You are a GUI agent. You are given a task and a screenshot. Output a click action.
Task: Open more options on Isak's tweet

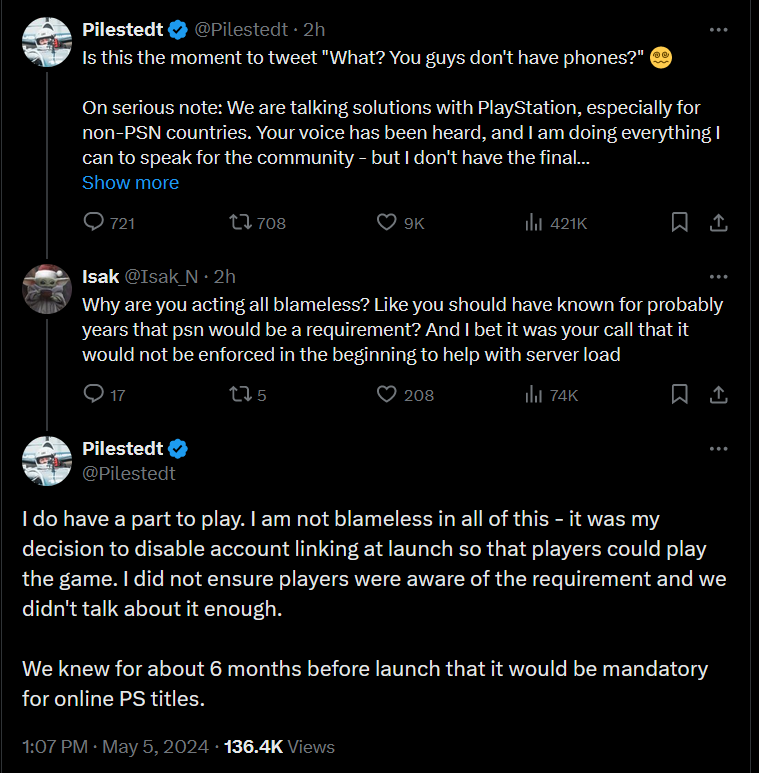pyautogui.click(x=717, y=277)
